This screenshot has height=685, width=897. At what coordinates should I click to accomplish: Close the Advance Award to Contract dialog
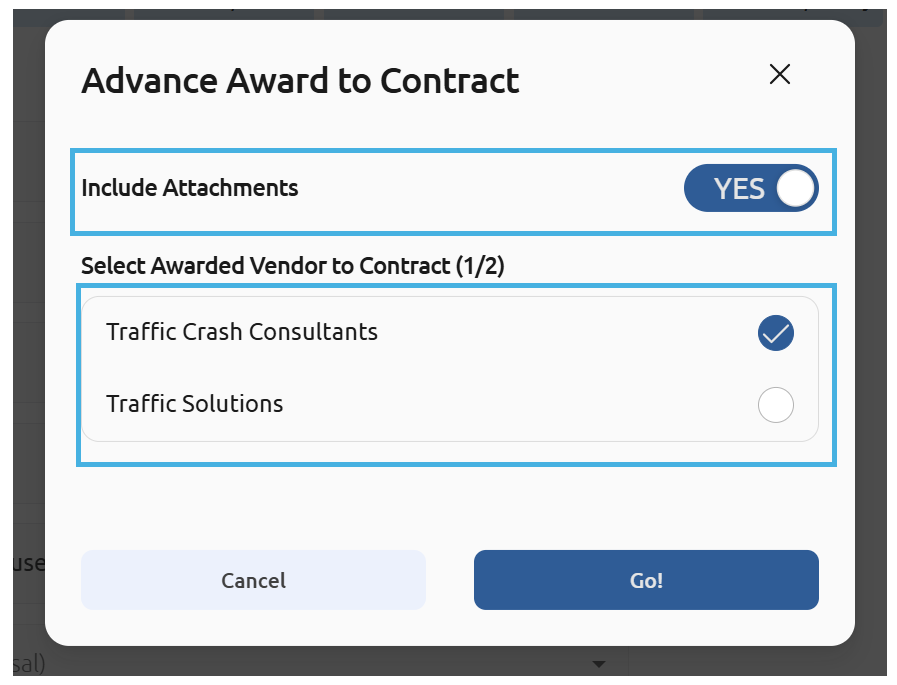(x=780, y=74)
